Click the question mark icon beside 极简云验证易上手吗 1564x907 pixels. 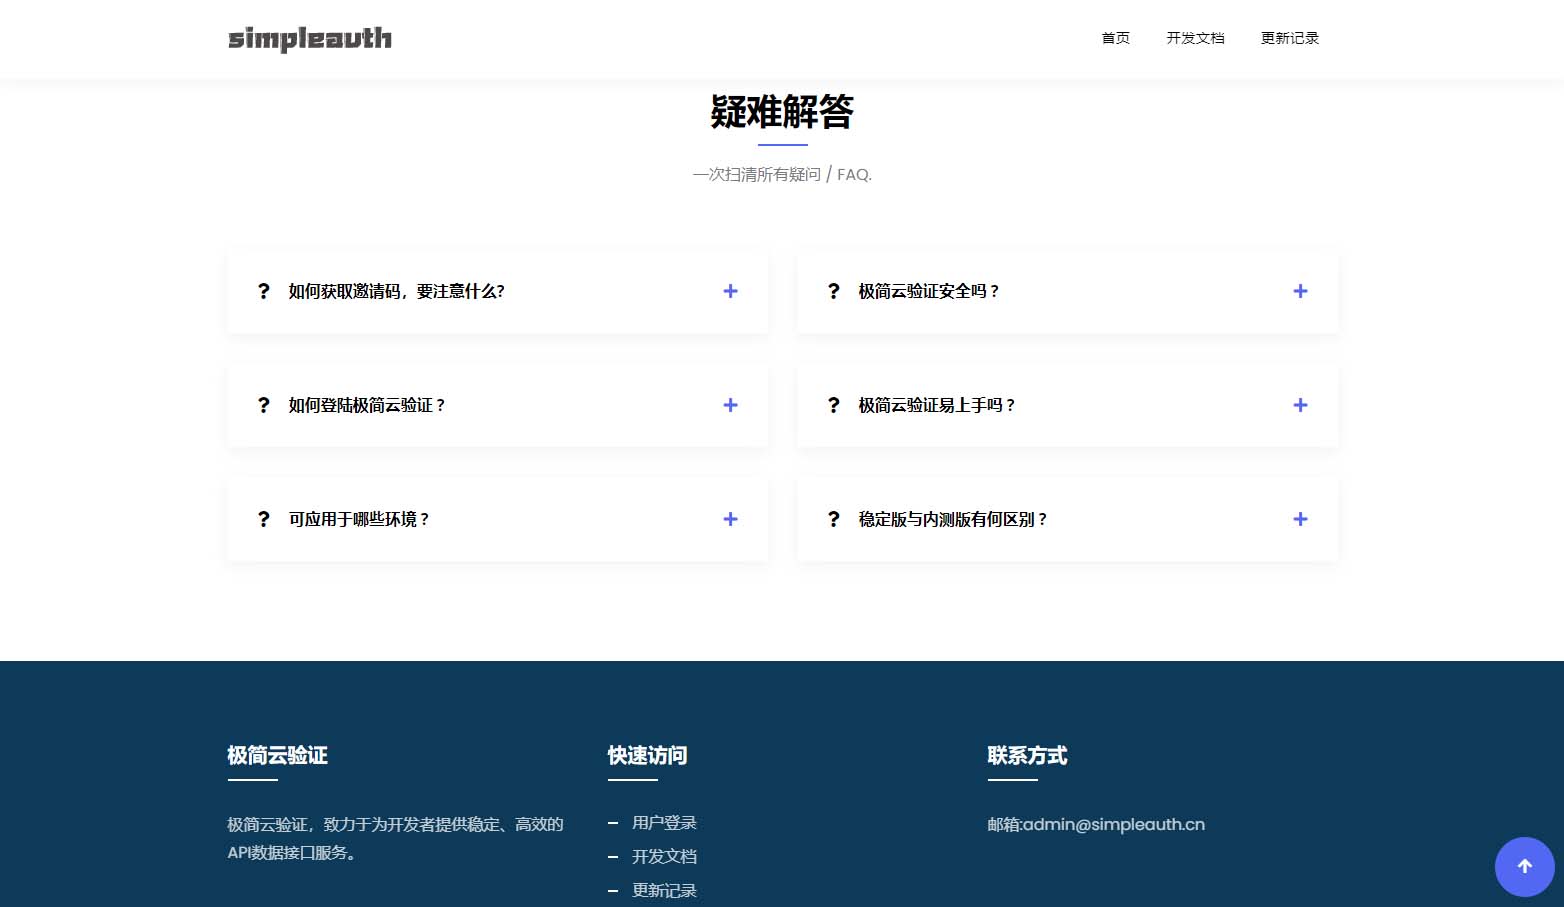point(833,405)
